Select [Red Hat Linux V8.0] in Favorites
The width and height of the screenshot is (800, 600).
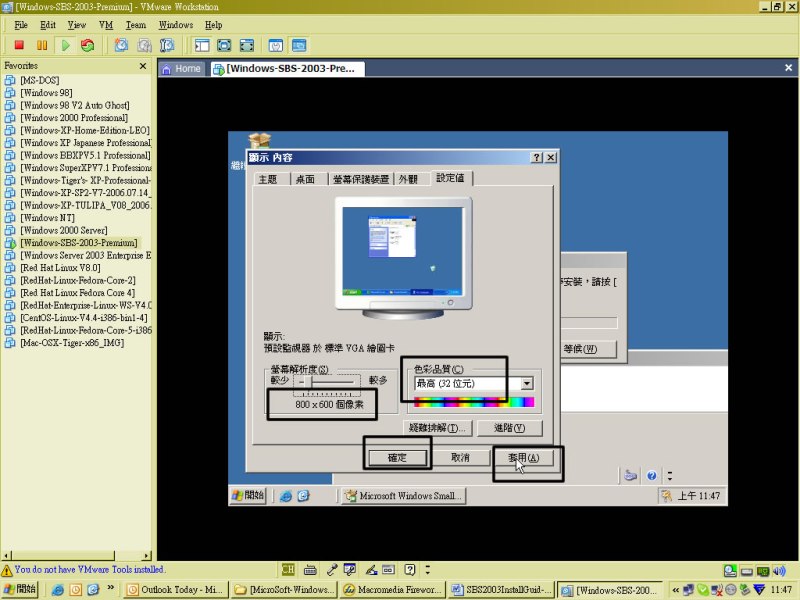60,268
